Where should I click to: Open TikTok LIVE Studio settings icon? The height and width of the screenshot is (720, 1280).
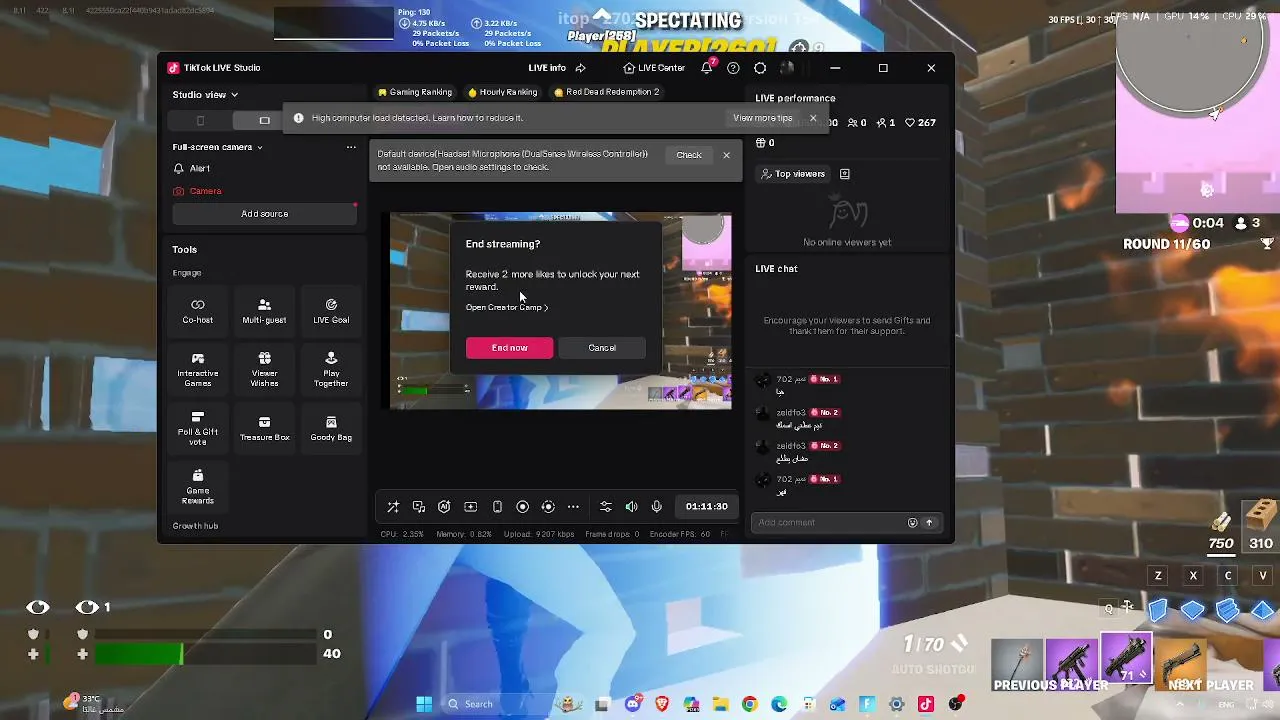pyautogui.click(x=760, y=68)
